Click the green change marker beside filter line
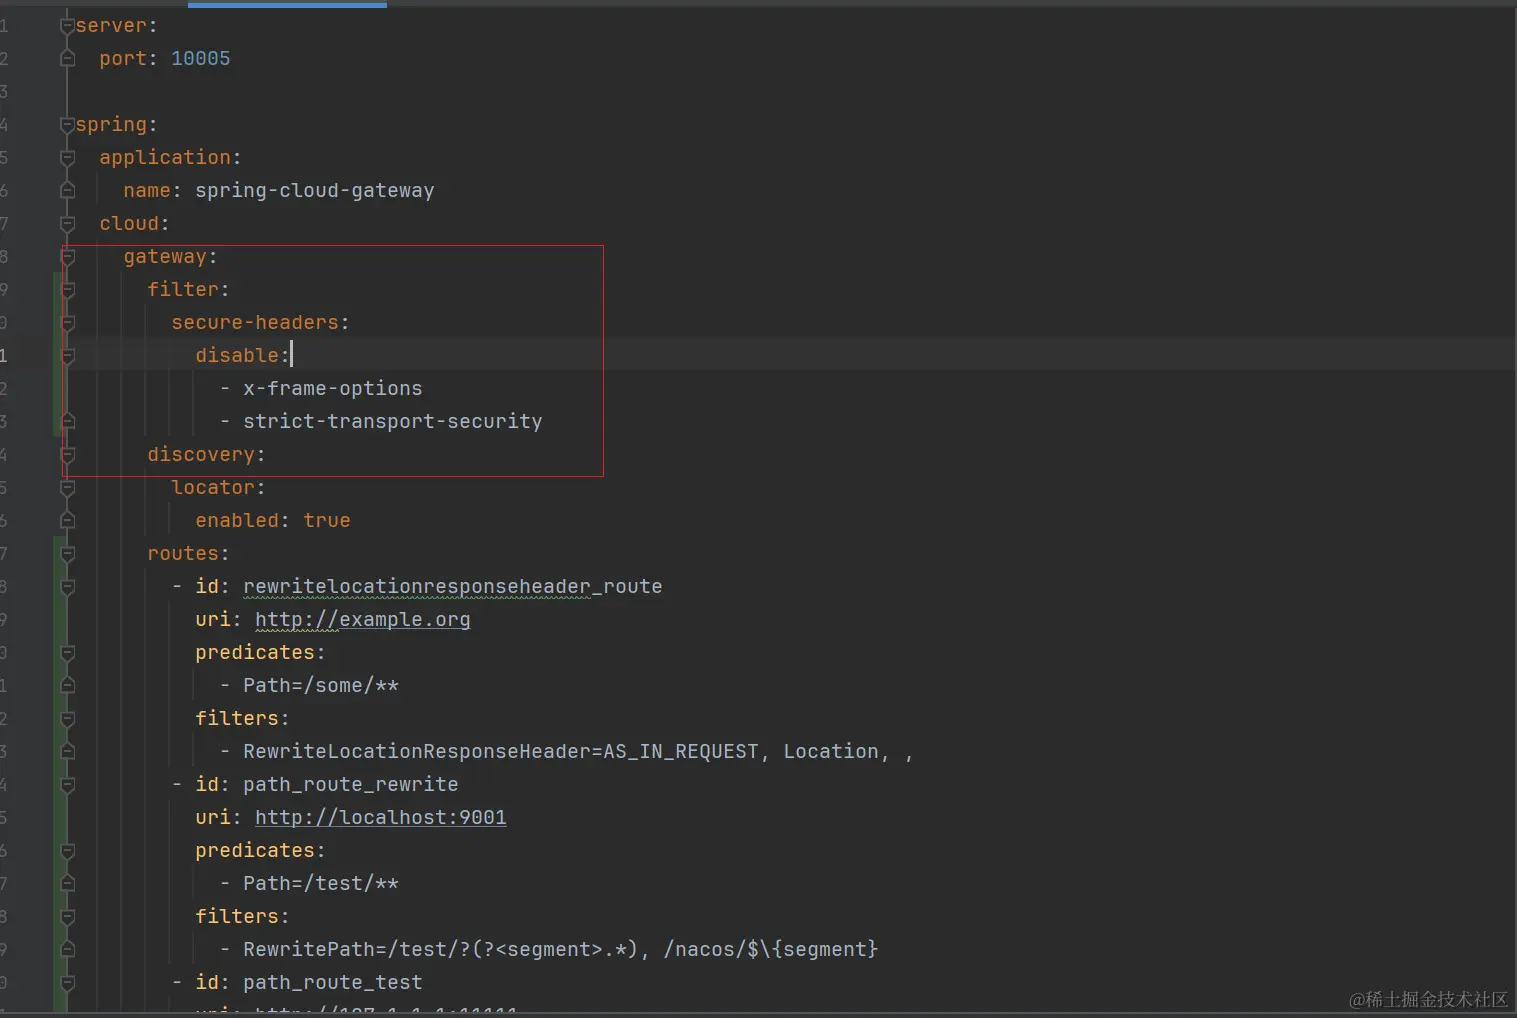The width and height of the screenshot is (1517, 1018). [57, 290]
